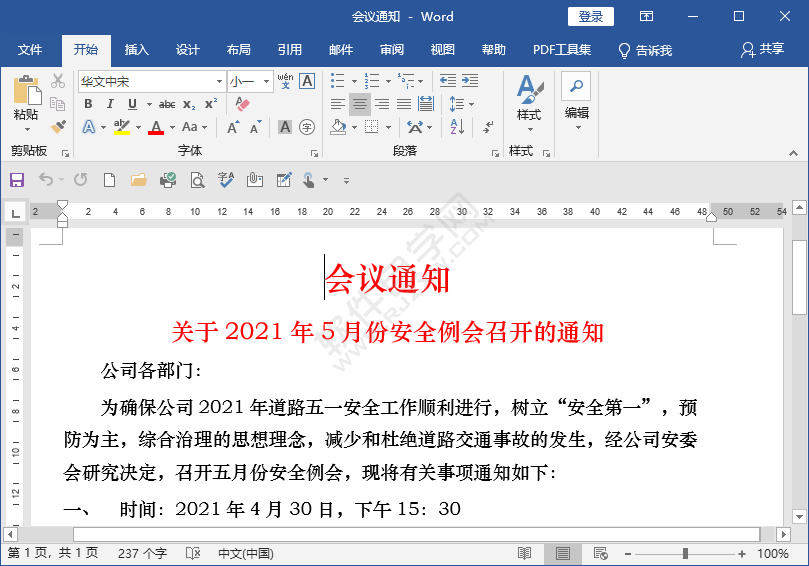Toggle Bold formatting
This screenshot has height=566, width=809.
pyautogui.click(x=88, y=104)
